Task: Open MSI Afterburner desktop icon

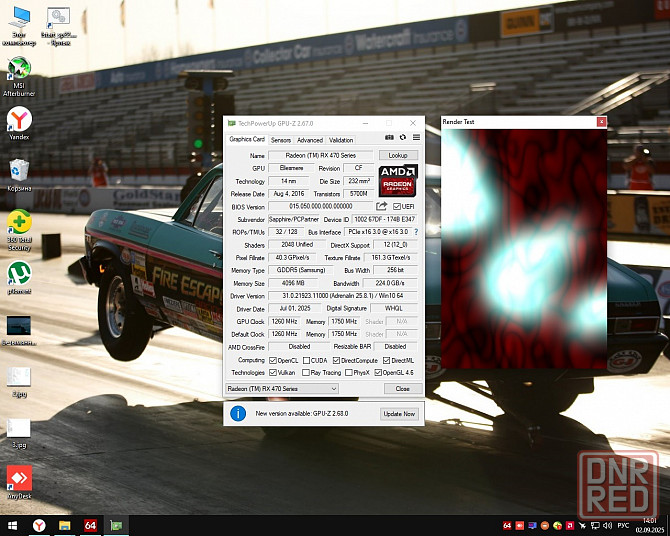Action: coord(19,70)
